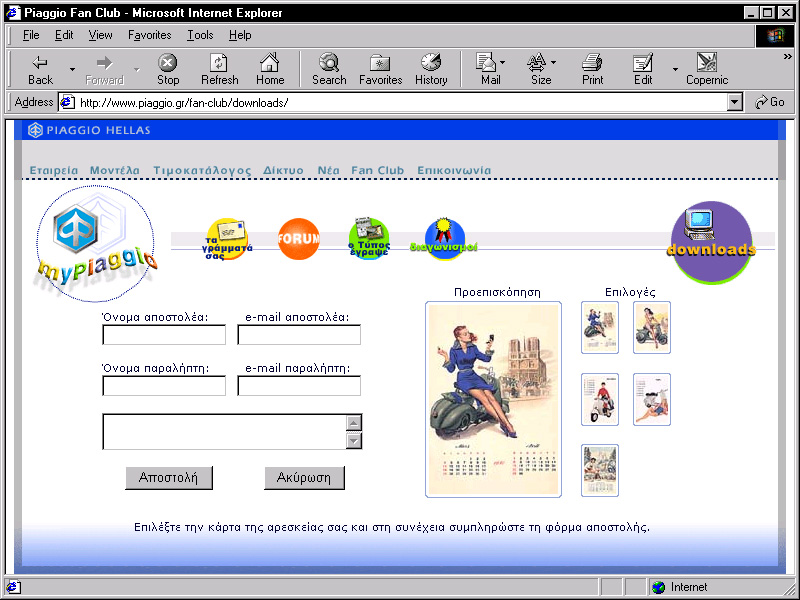Open the Edit menu in the menu bar
Viewport: 800px width, 600px height.
coord(64,35)
